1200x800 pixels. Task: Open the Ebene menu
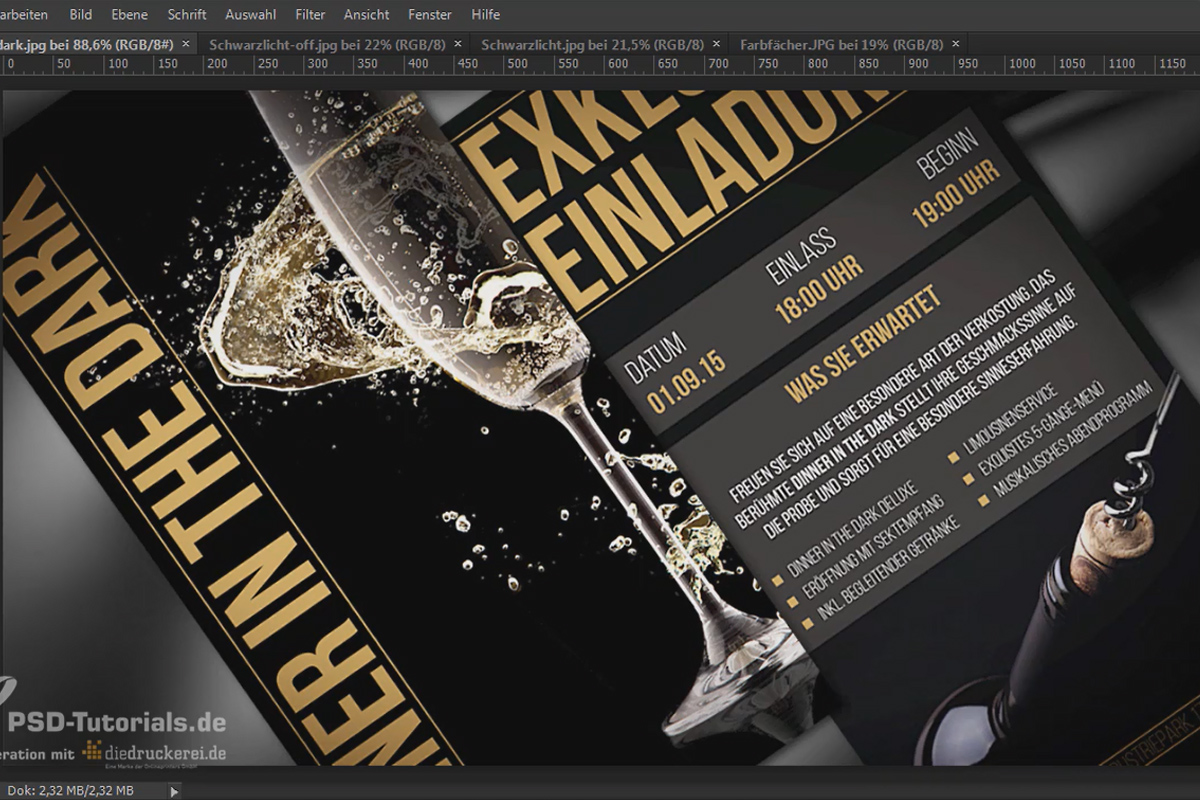(x=129, y=15)
